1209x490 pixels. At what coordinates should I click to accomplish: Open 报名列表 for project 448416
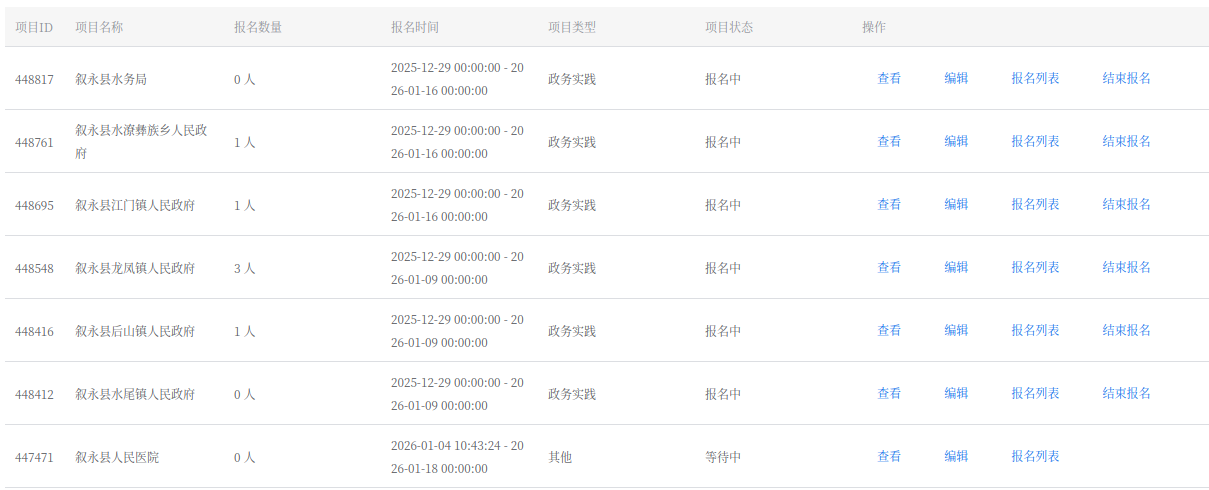click(x=1035, y=330)
